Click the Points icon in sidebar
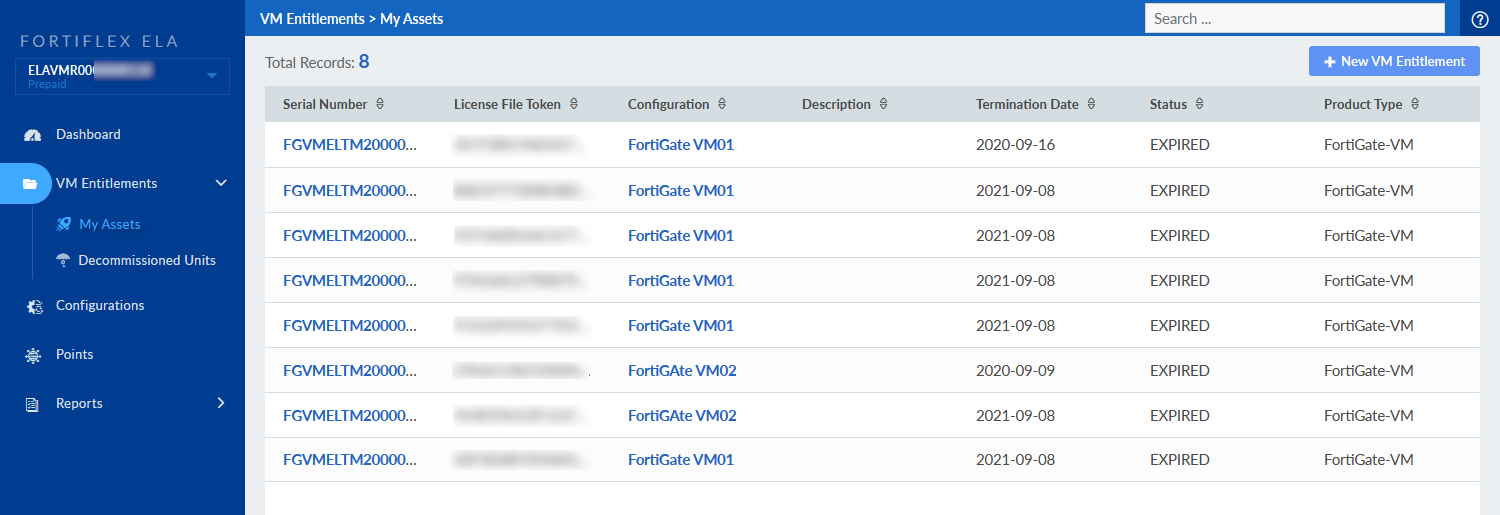Viewport: 1500px width, 515px height. (x=33, y=355)
